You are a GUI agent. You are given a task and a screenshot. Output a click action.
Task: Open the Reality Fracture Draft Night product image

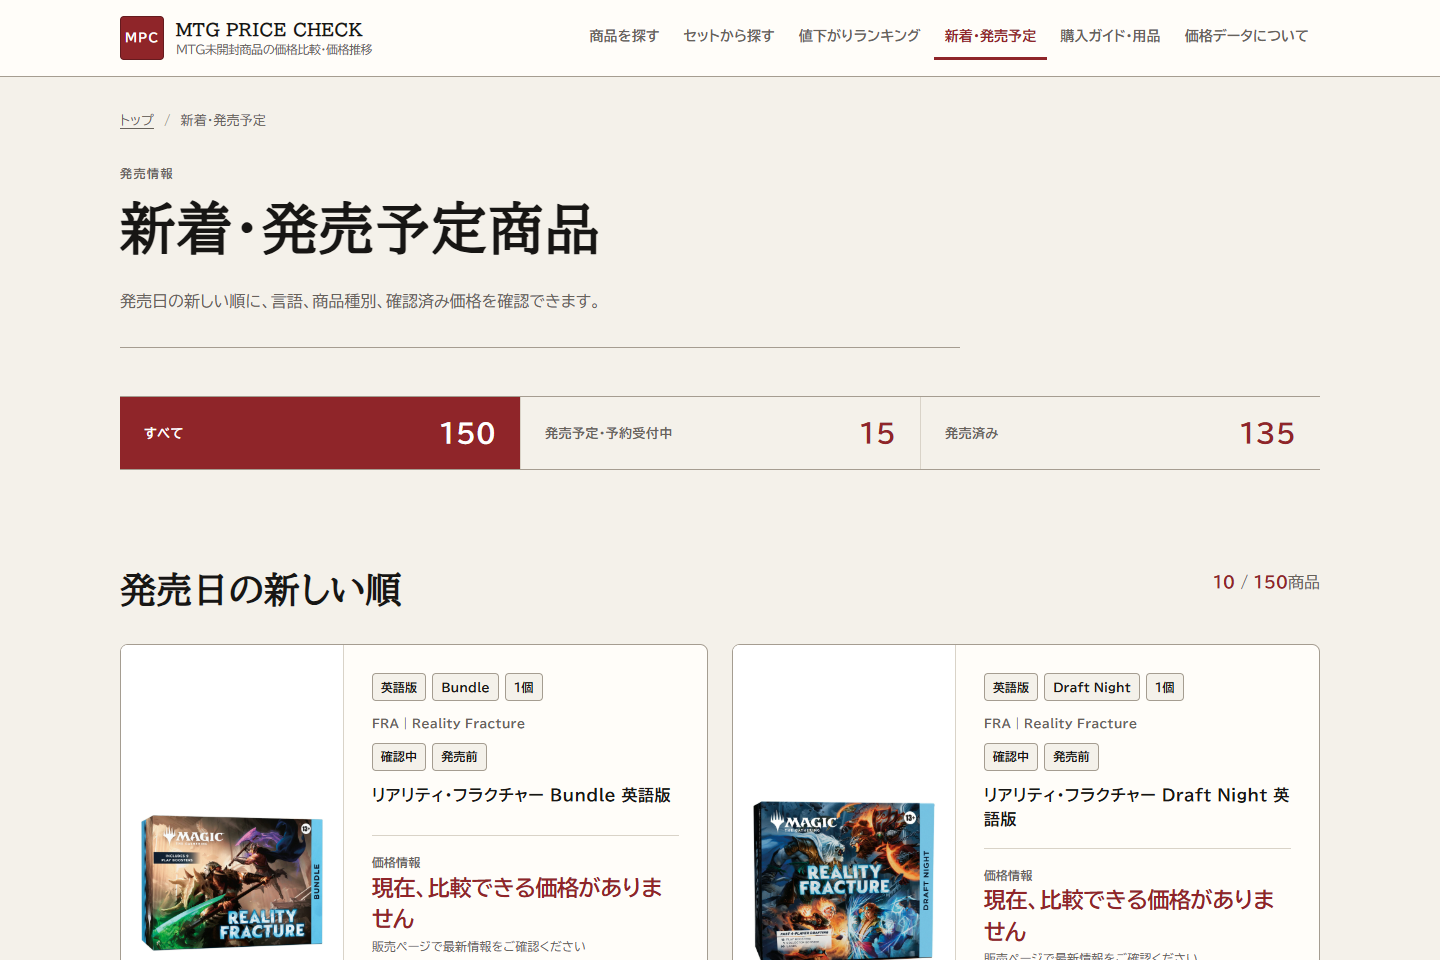[x=844, y=880]
